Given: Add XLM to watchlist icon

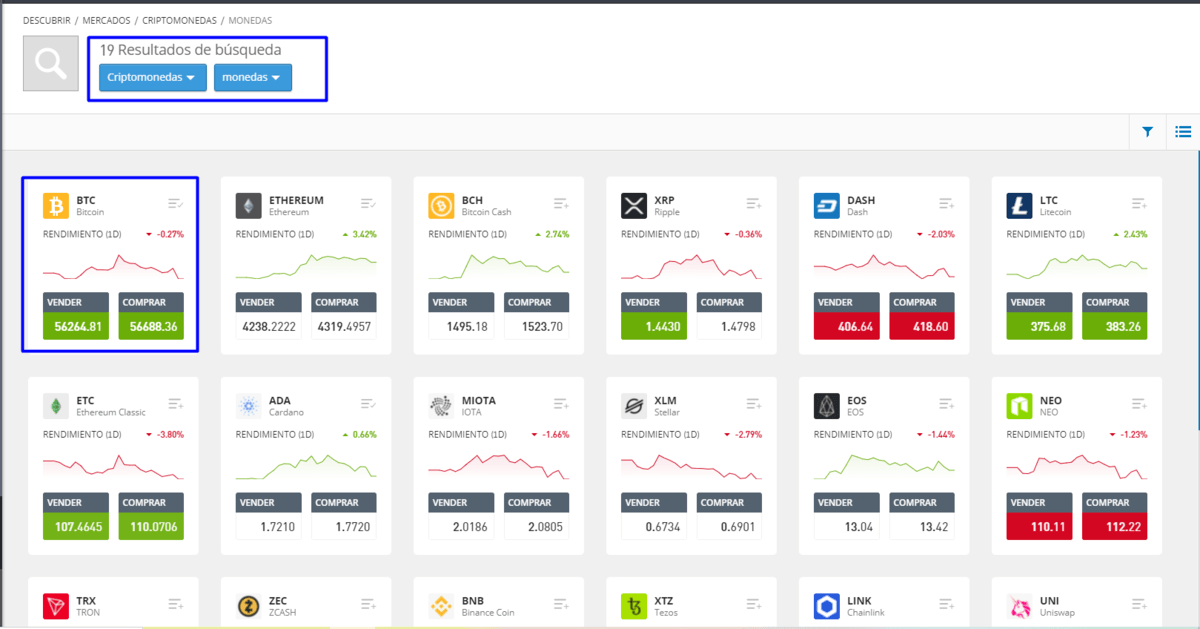Looking at the screenshot, I should point(754,403).
